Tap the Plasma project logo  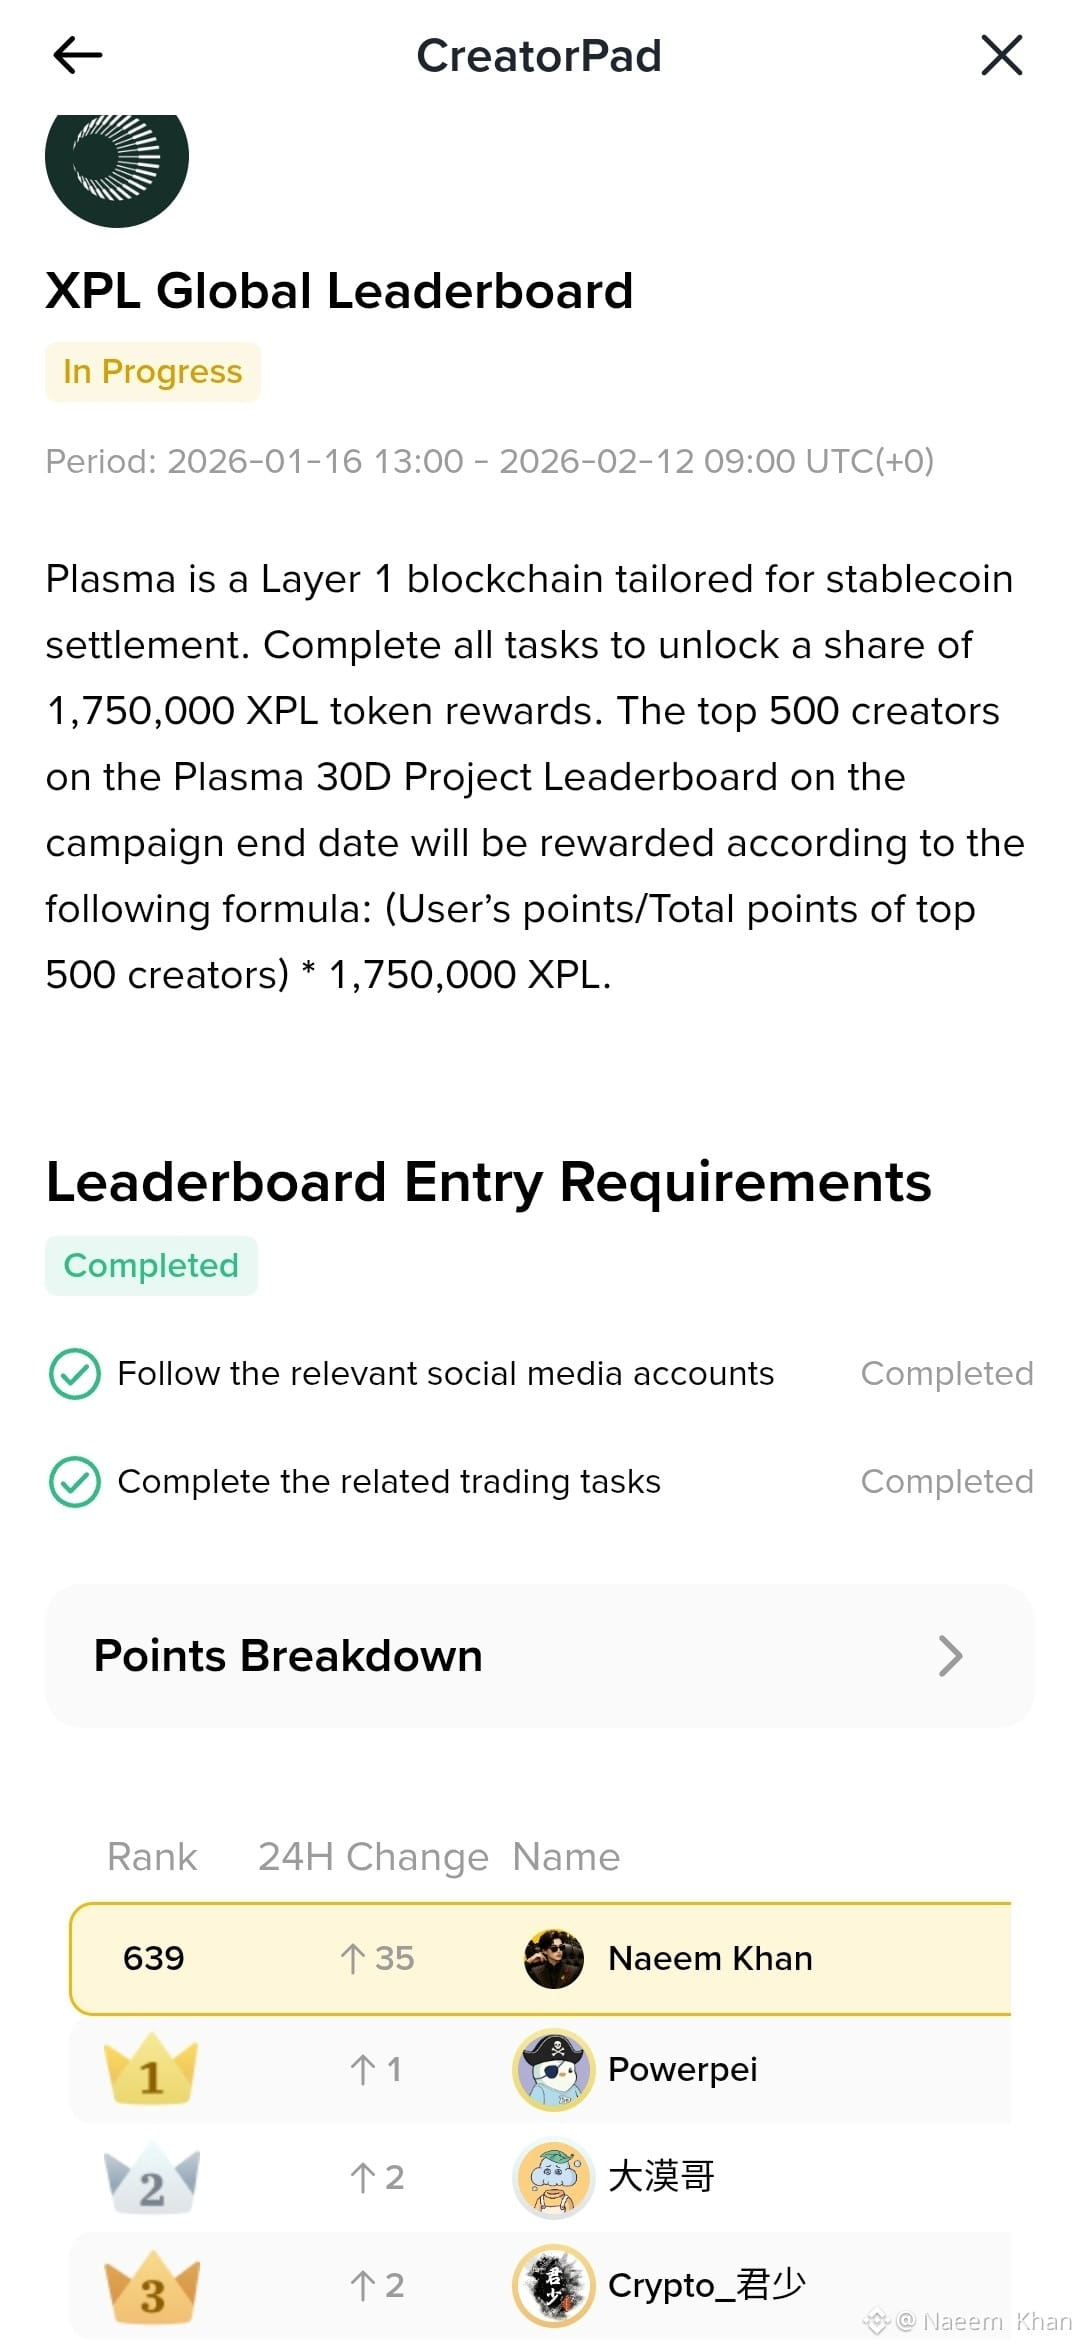point(117,162)
